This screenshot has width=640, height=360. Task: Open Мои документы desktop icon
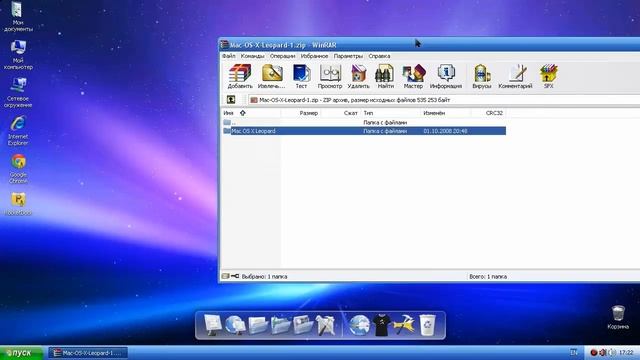[18, 17]
